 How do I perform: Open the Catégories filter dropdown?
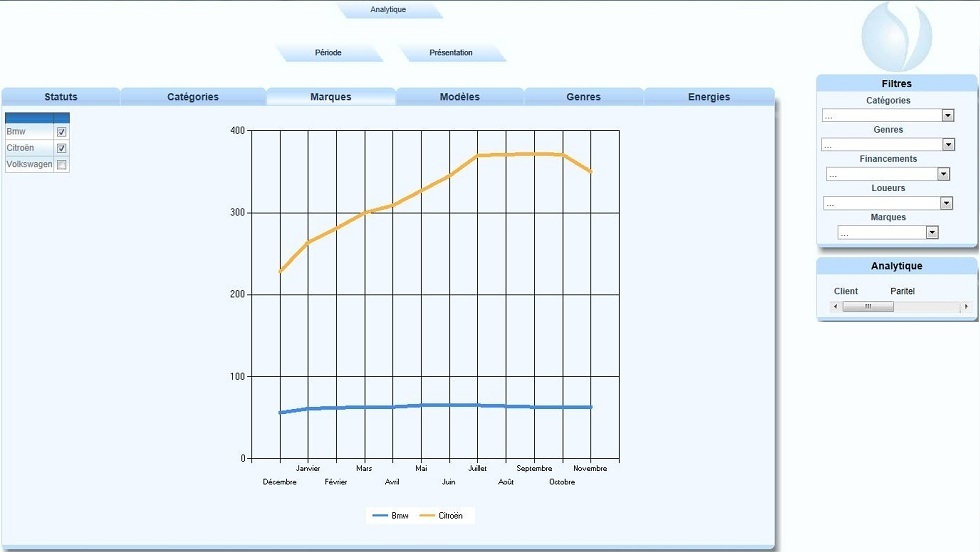pos(948,116)
